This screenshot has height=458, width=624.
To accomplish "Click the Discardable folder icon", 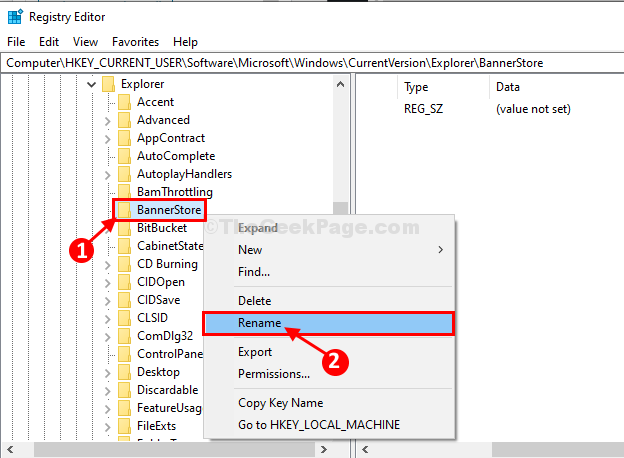I will pos(124,390).
